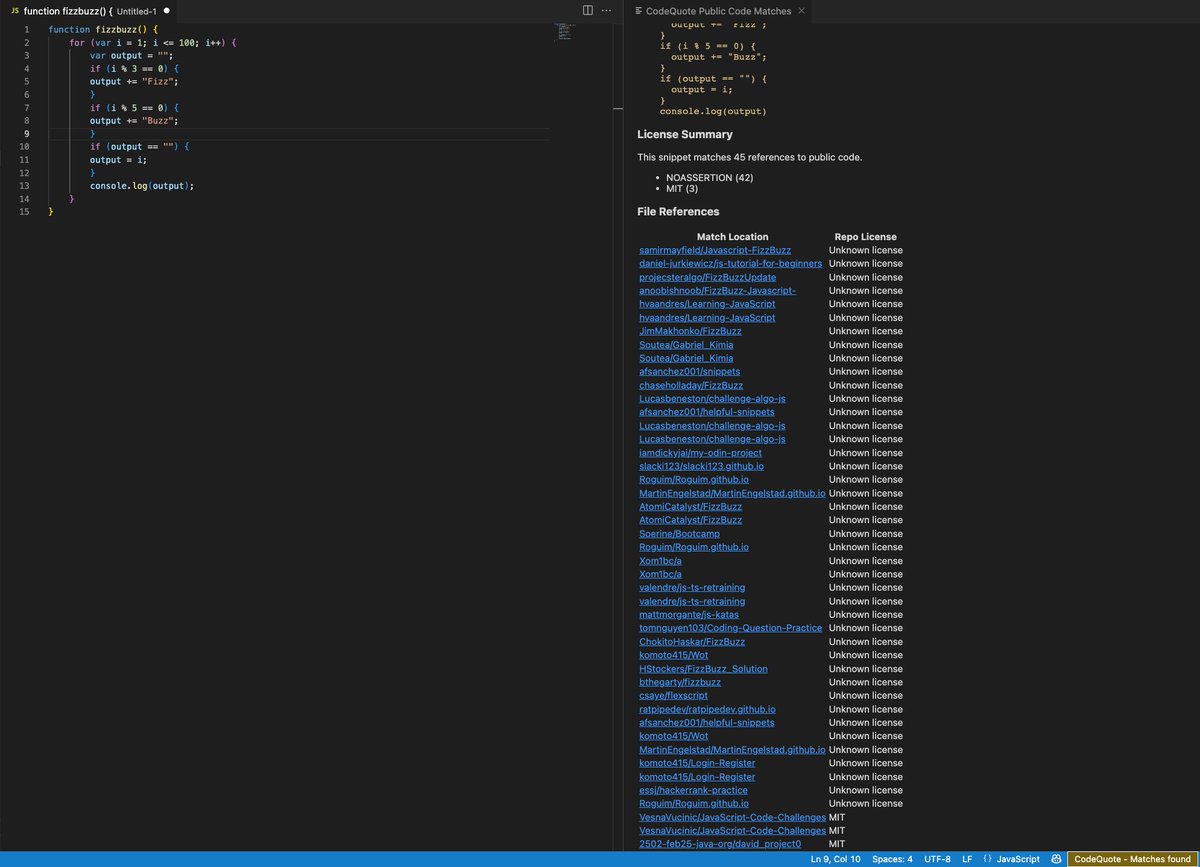The image size is (1200, 867).
Task: Click the for loop code on line 2
Action: click(153, 43)
